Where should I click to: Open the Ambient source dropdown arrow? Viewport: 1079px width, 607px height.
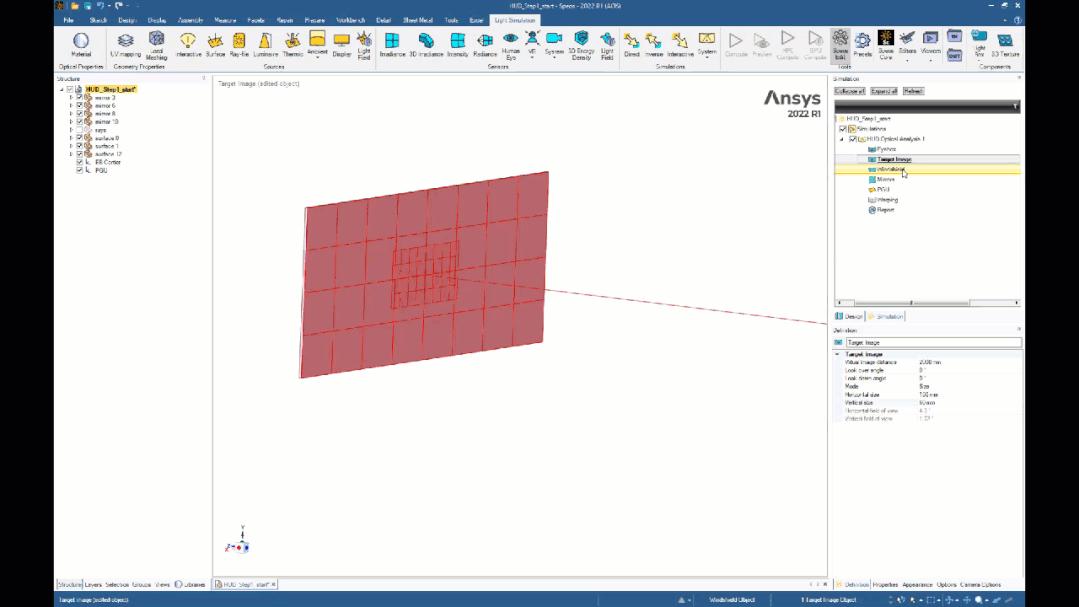click(x=318, y=55)
